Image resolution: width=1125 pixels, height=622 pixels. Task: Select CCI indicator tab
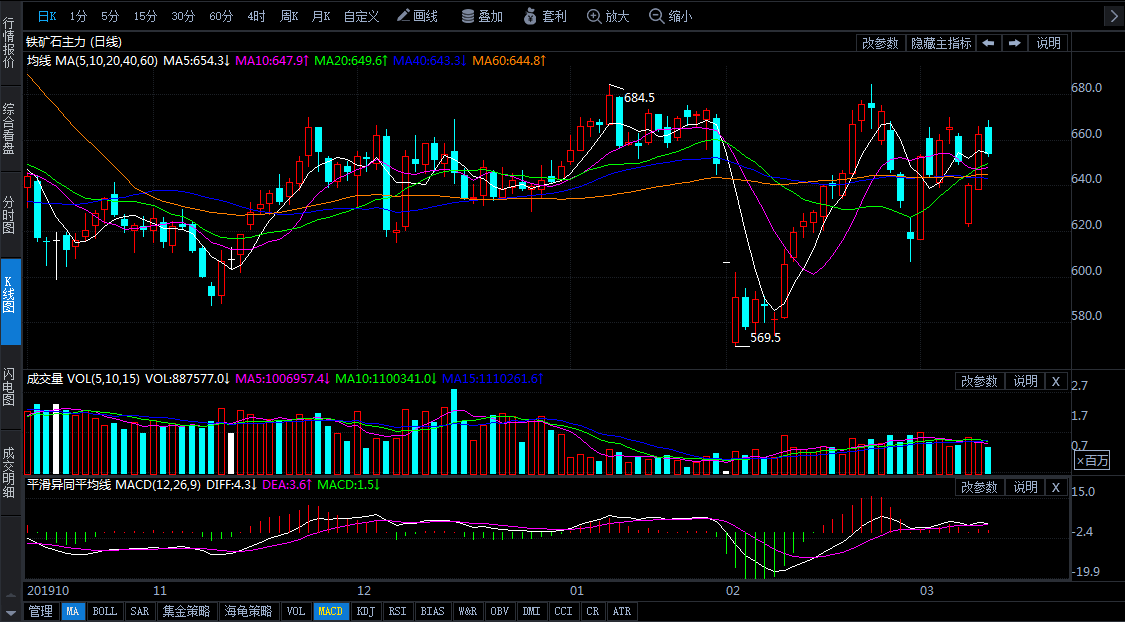563,611
